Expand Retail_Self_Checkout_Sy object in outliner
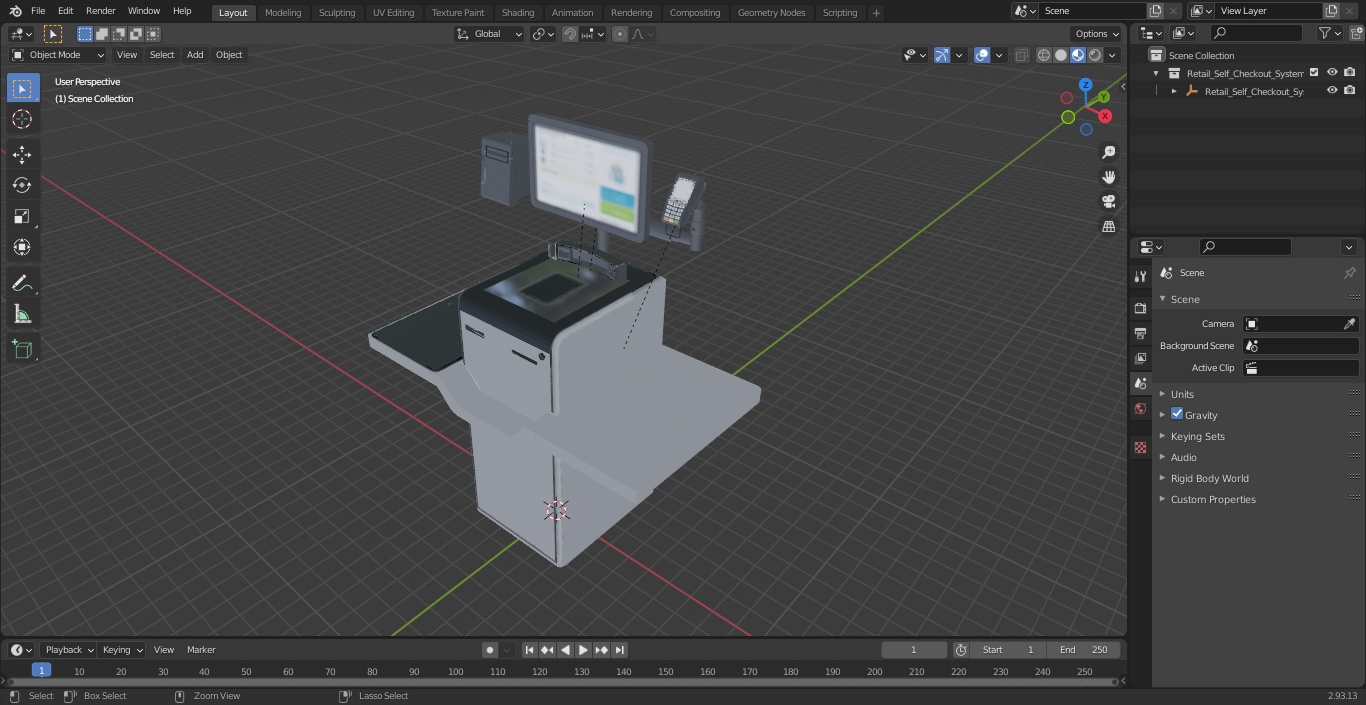The image size is (1366, 705). coord(1174,91)
